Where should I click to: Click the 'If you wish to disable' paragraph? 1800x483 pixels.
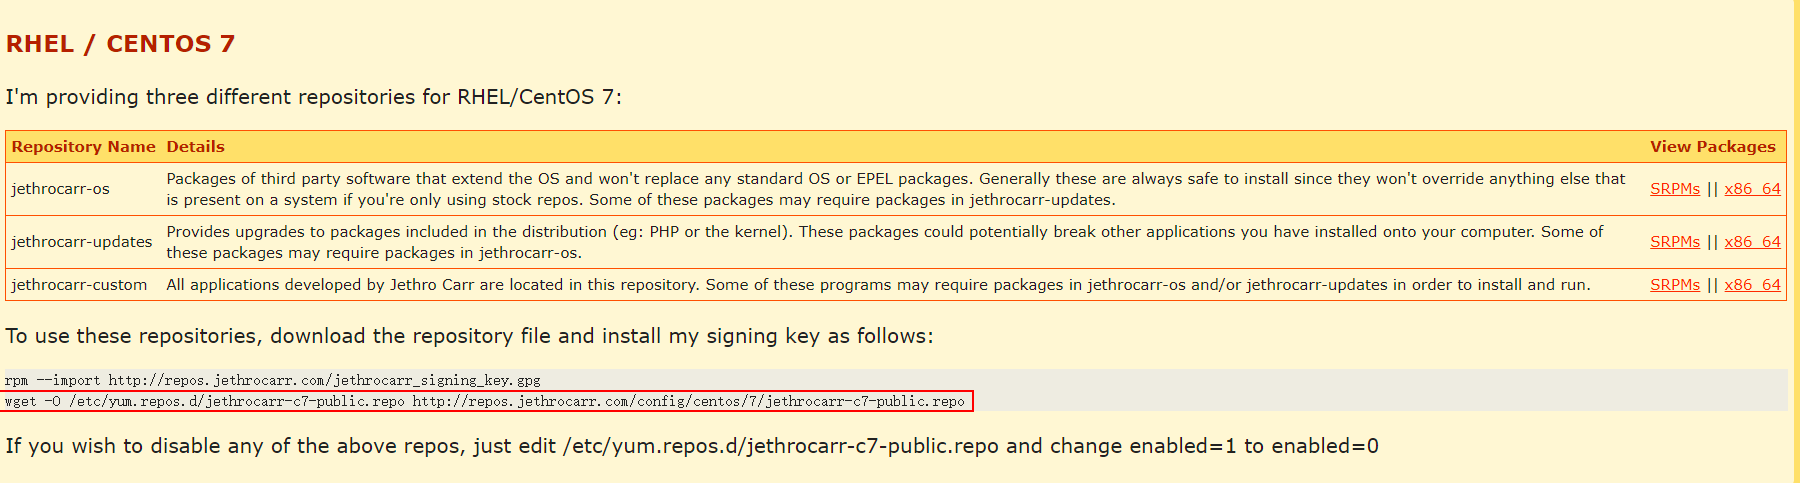(692, 446)
